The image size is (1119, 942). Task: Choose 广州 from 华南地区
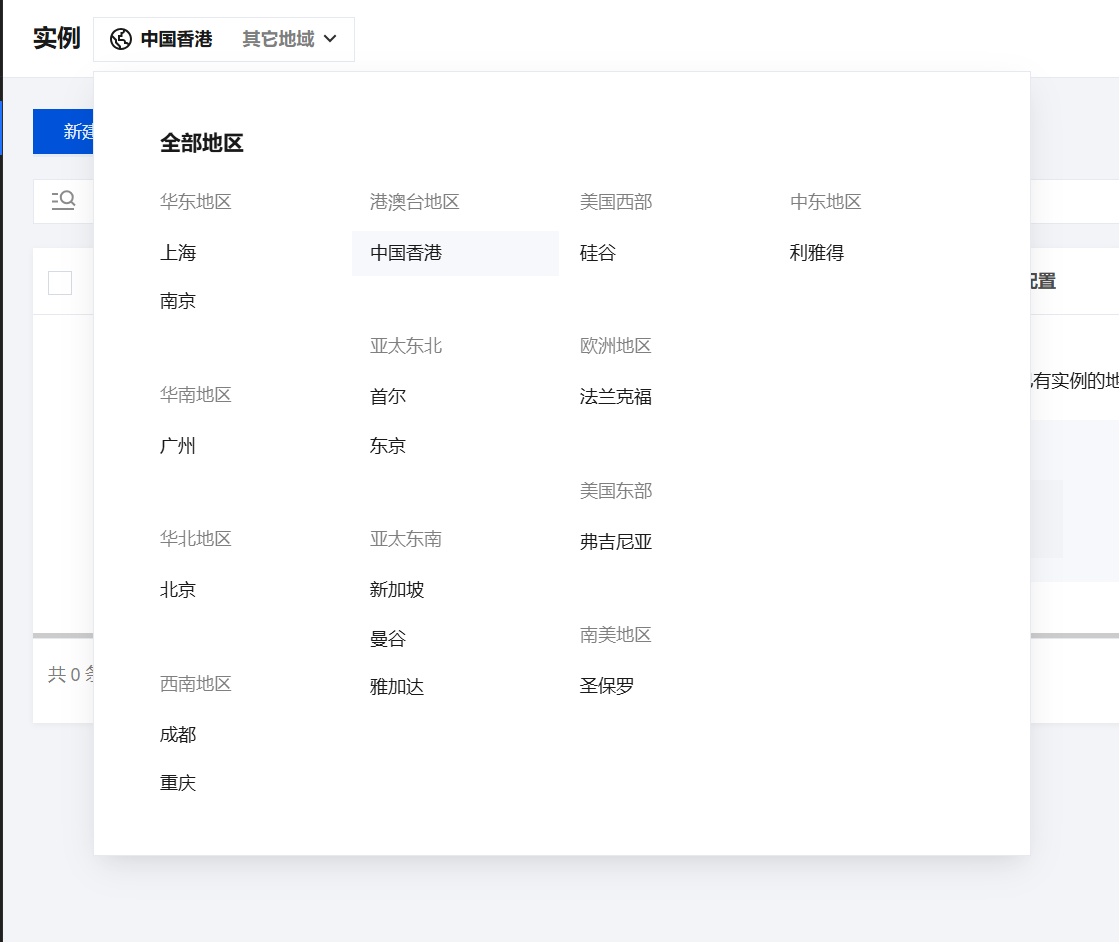178,446
